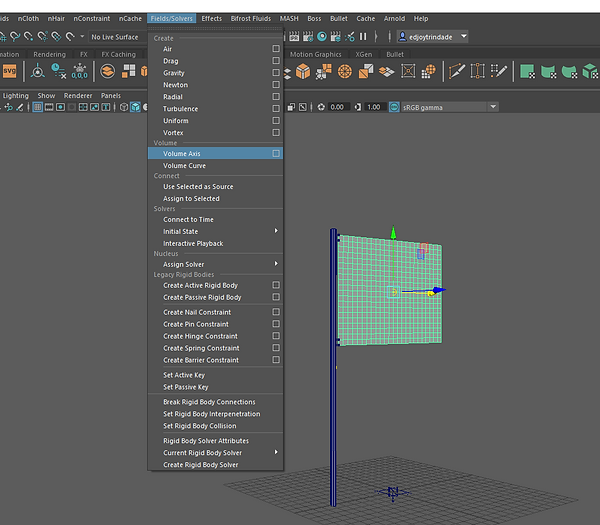Image resolution: width=600 pixels, height=525 pixels.
Task: Click the green flat square shelf icon
Action: pyautogui.click(x=527, y=71)
